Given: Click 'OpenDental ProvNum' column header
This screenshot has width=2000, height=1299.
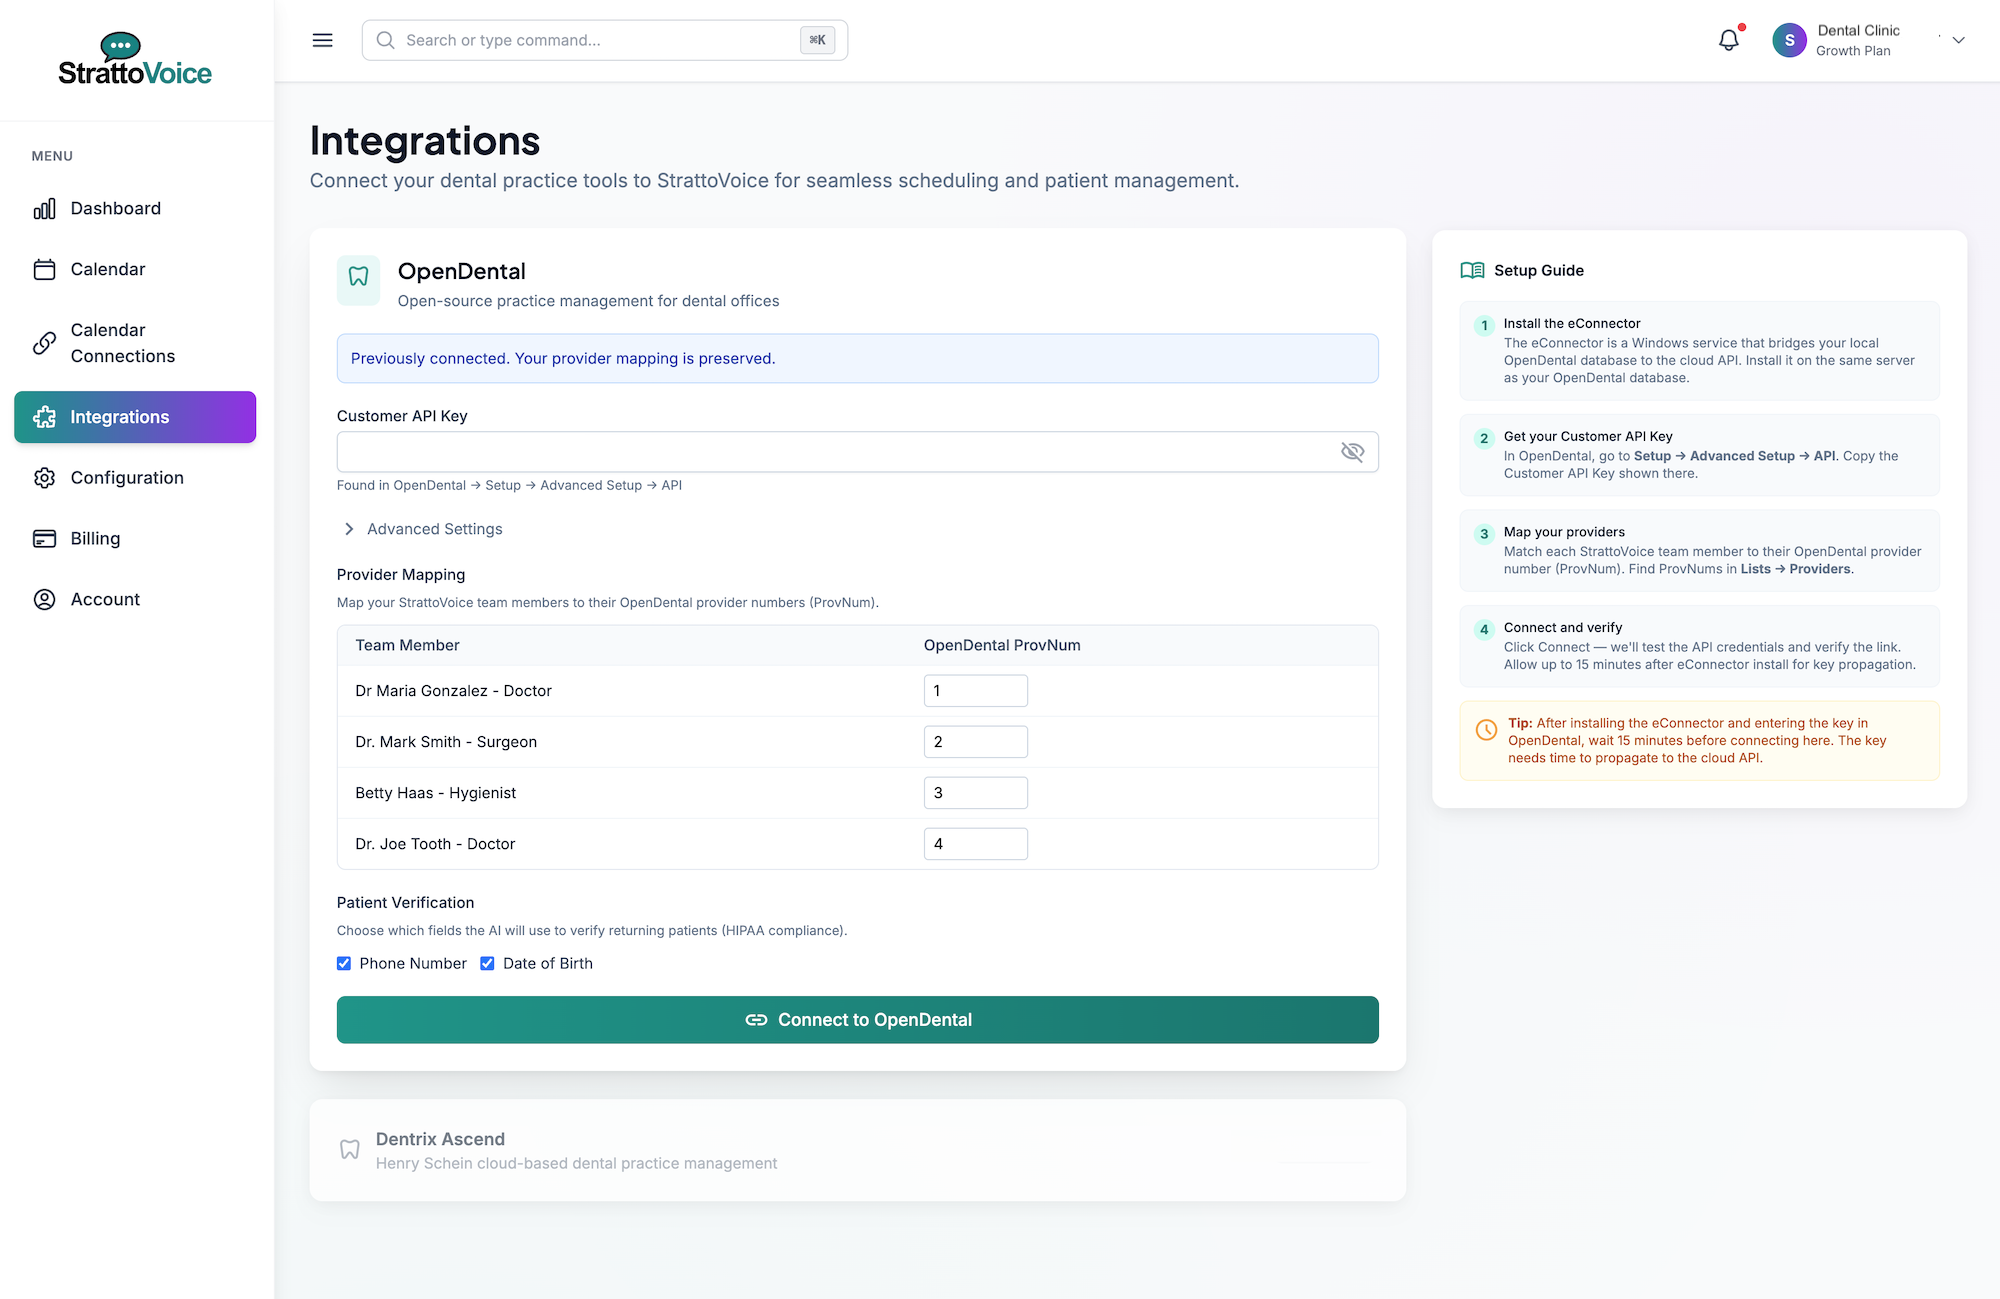Looking at the screenshot, I should [1002, 646].
